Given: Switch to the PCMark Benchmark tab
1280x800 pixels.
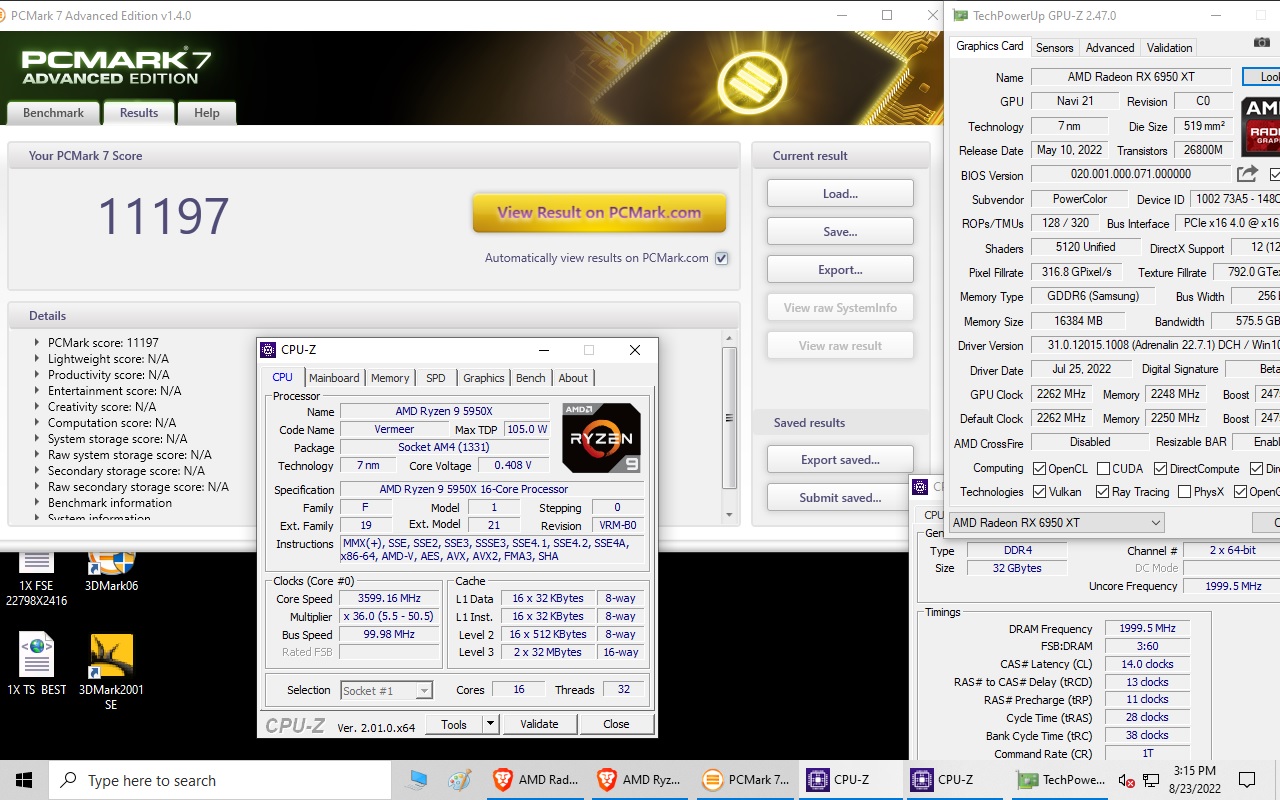Looking at the screenshot, I should pyautogui.click(x=53, y=113).
